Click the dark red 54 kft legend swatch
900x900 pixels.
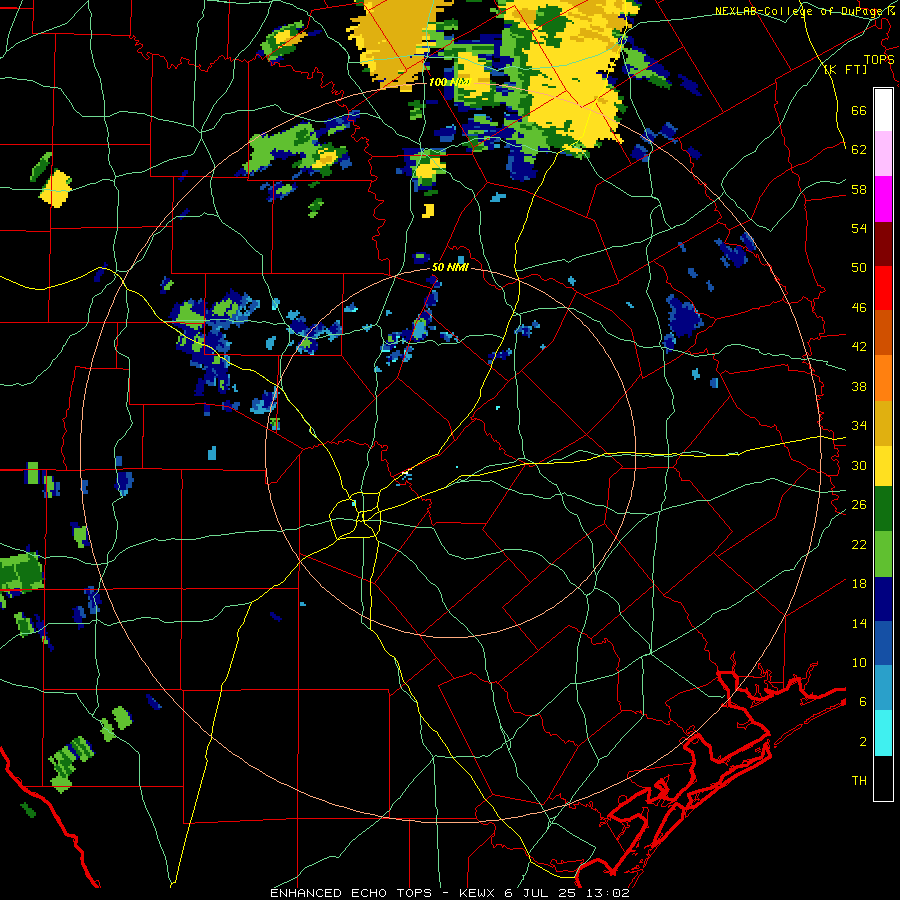click(x=883, y=244)
